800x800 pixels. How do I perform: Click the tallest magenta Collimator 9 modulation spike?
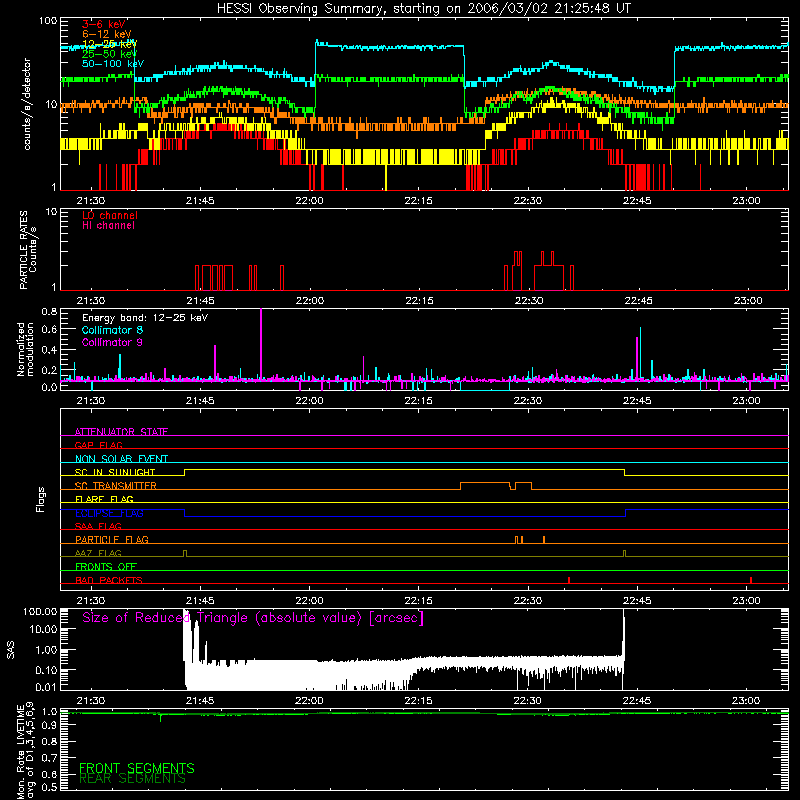(261, 343)
